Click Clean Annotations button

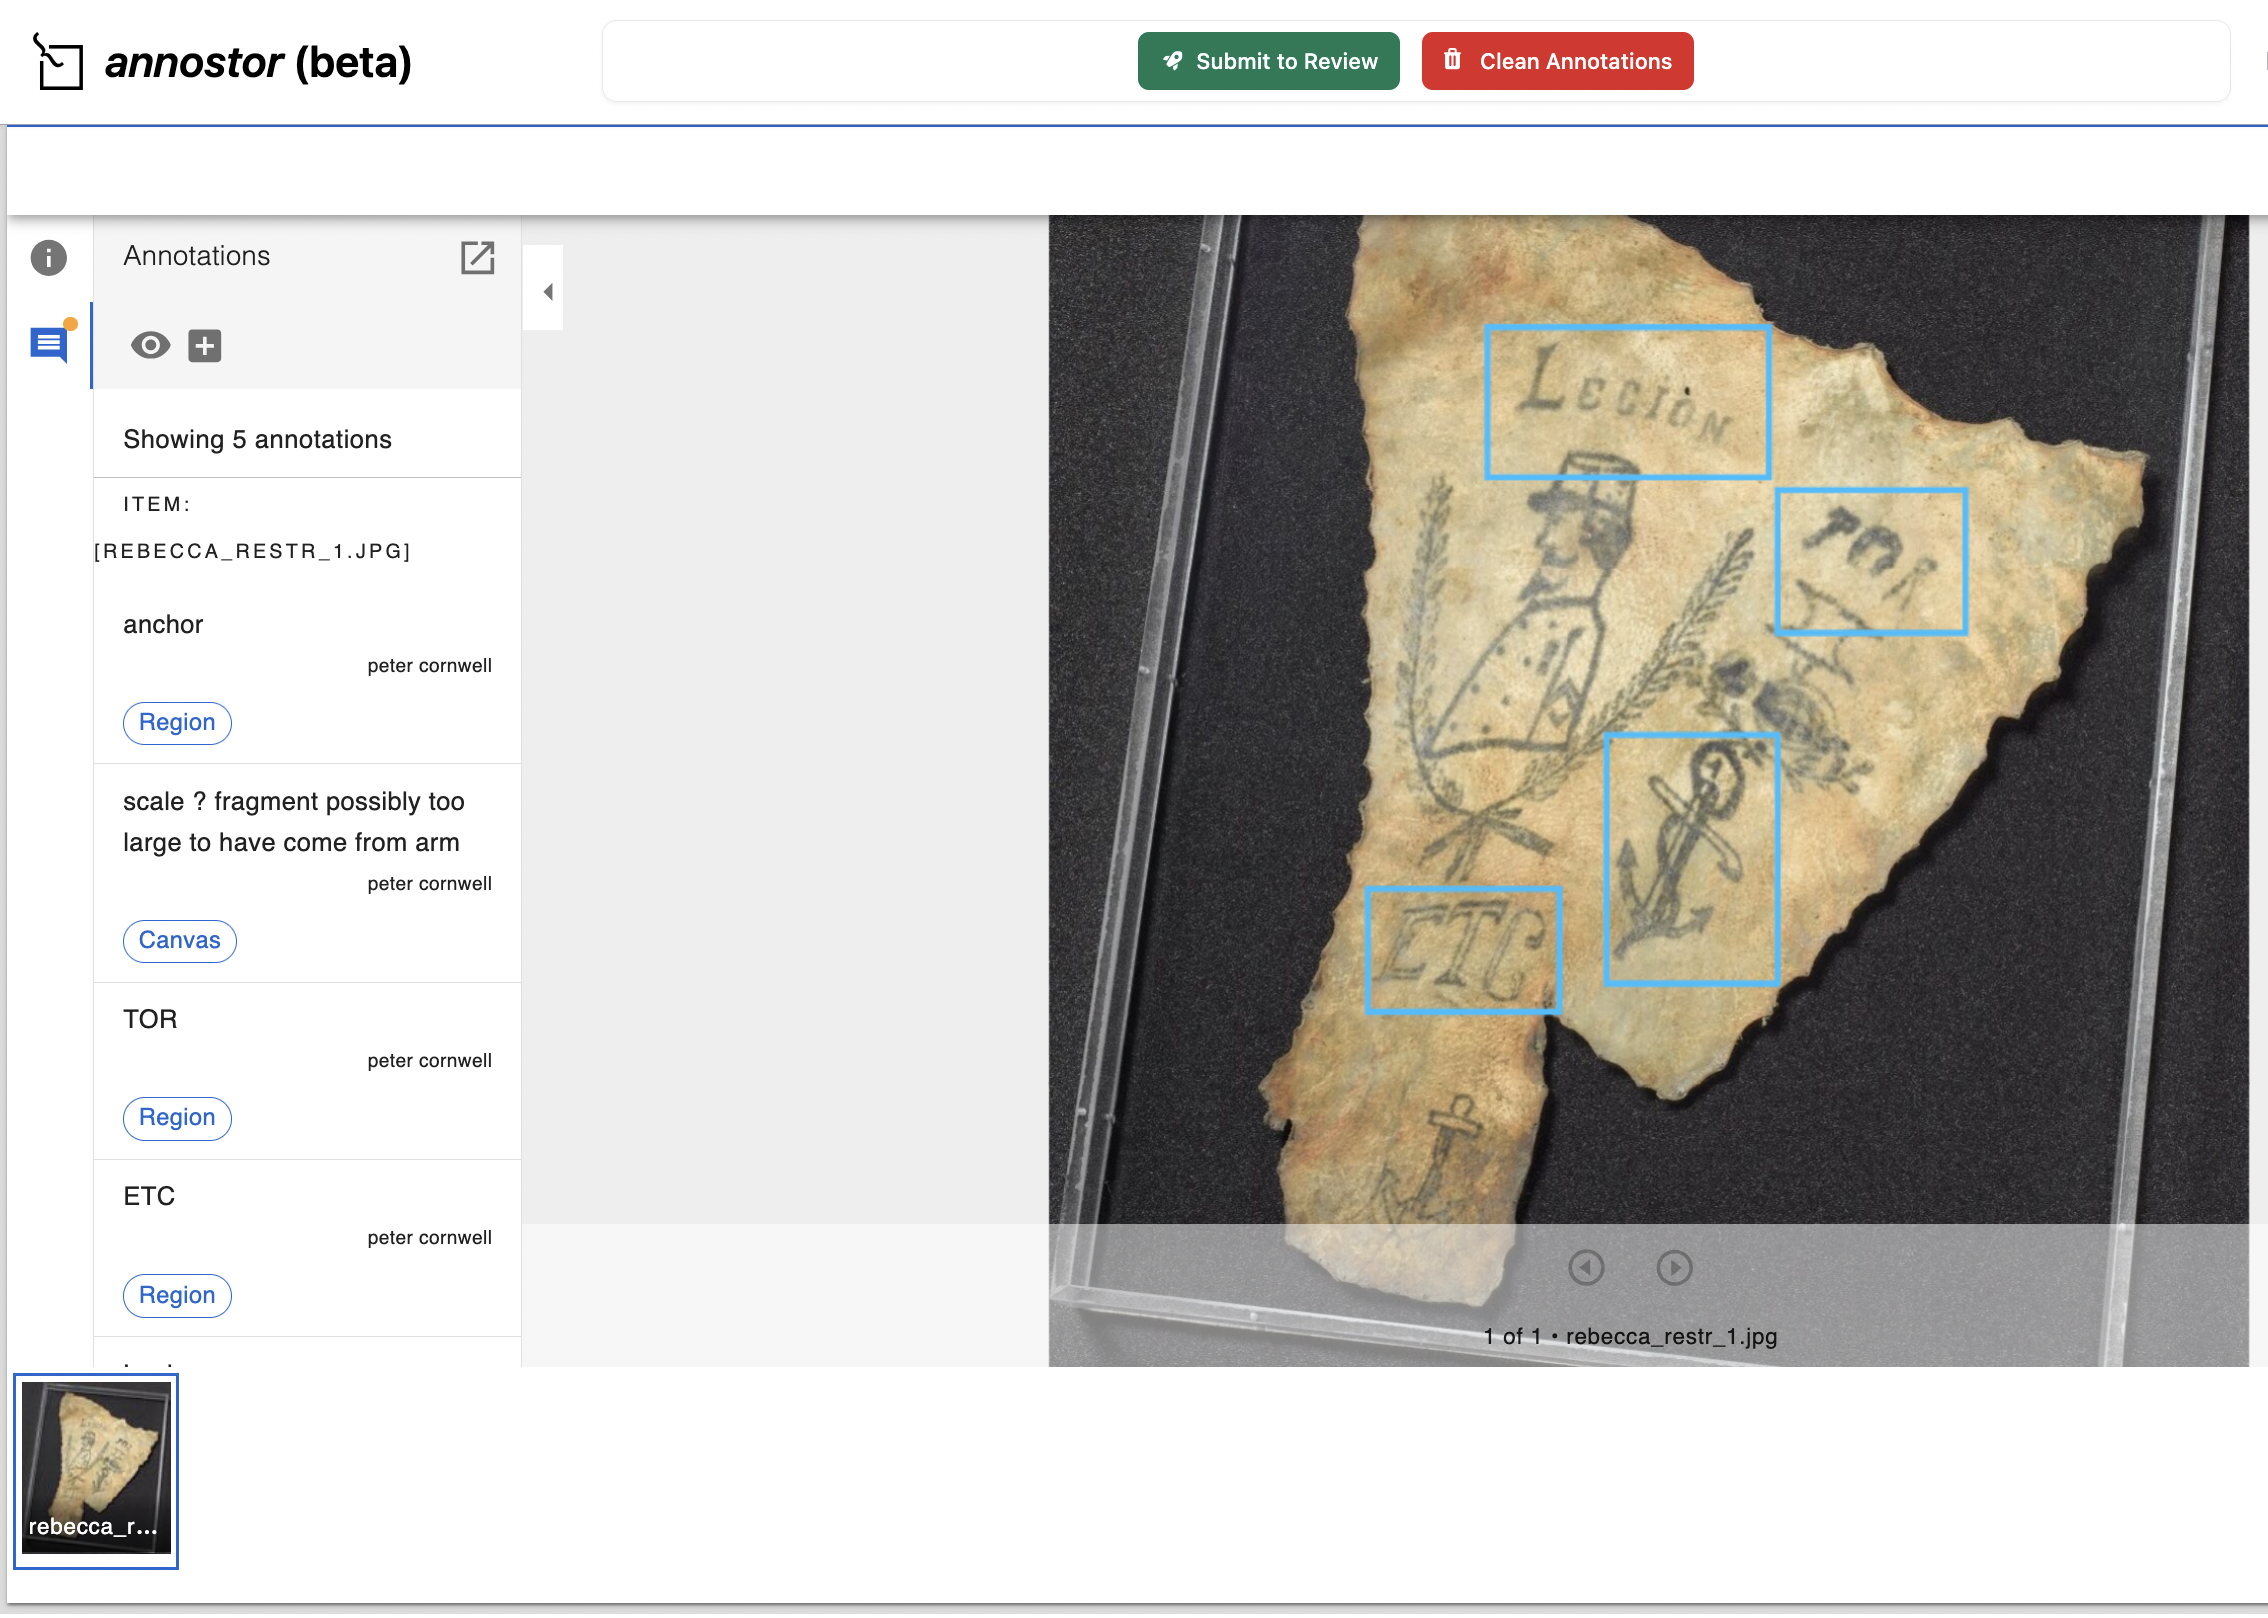coord(1557,61)
